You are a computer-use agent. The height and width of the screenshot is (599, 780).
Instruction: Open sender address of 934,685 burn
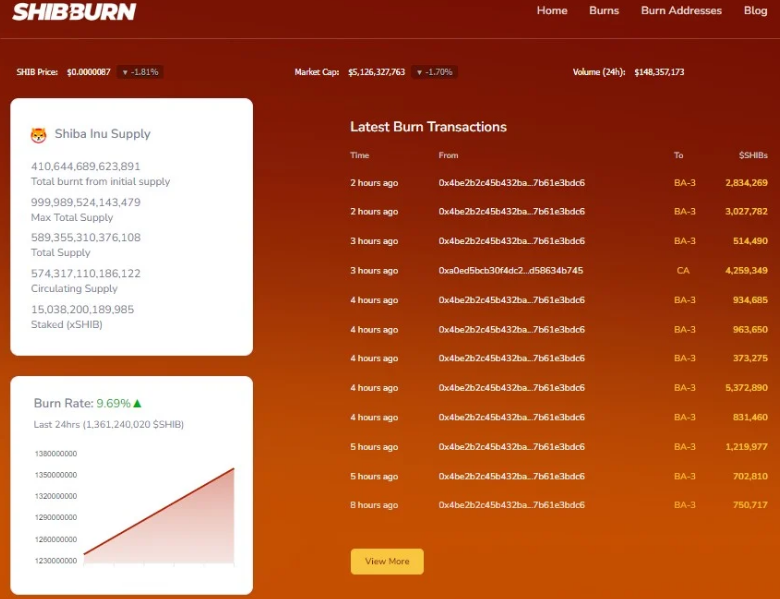point(511,300)
